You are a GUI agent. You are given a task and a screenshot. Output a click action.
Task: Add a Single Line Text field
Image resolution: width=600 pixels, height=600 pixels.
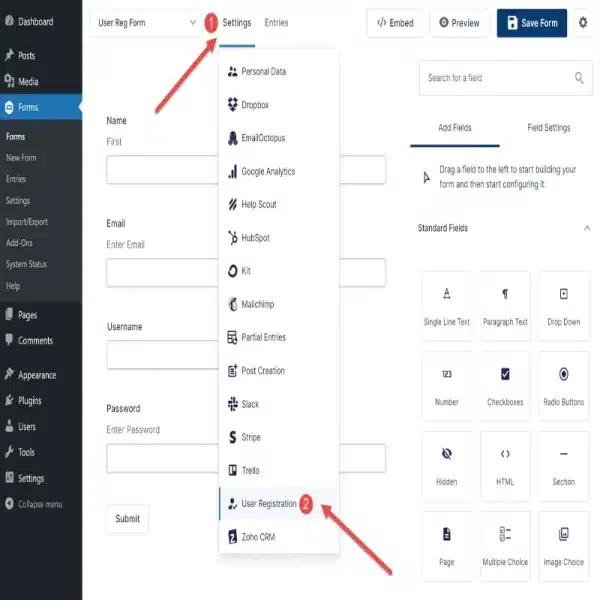pyautogui.click(x=447, y=306)
